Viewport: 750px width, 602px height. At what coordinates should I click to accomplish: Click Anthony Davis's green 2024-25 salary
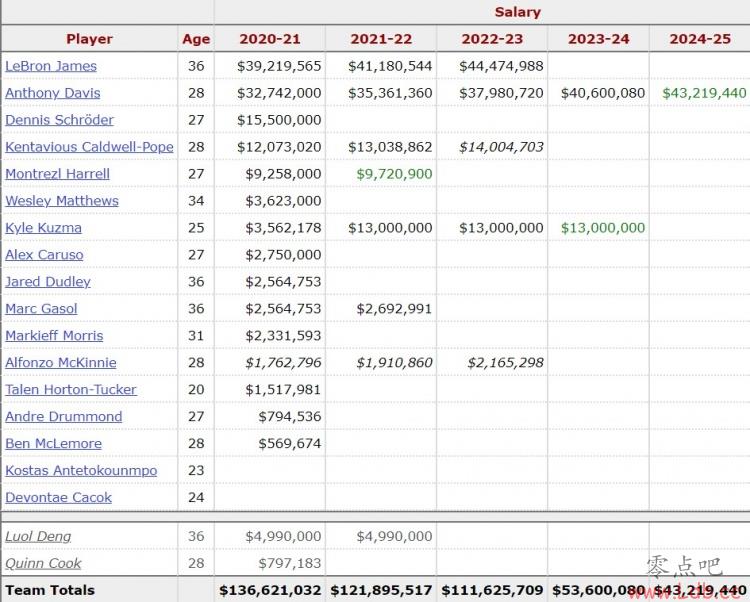pos(705,93)
